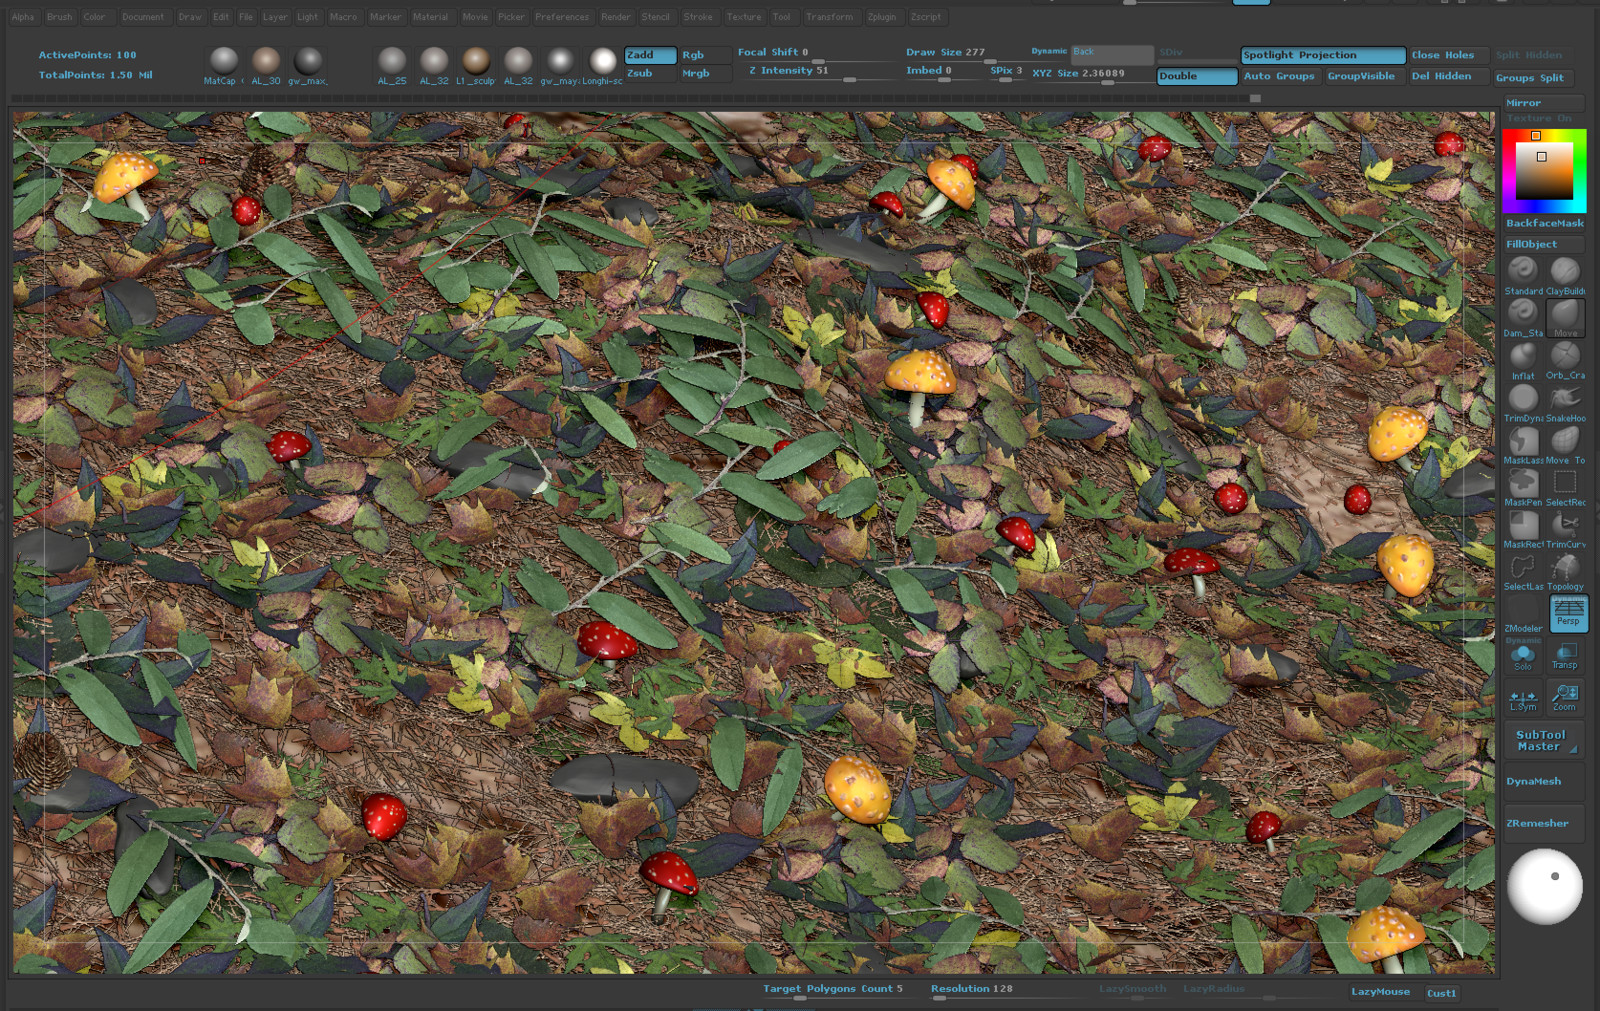
Task: Click the Zoom view icon
Action: click(1565, 696)
